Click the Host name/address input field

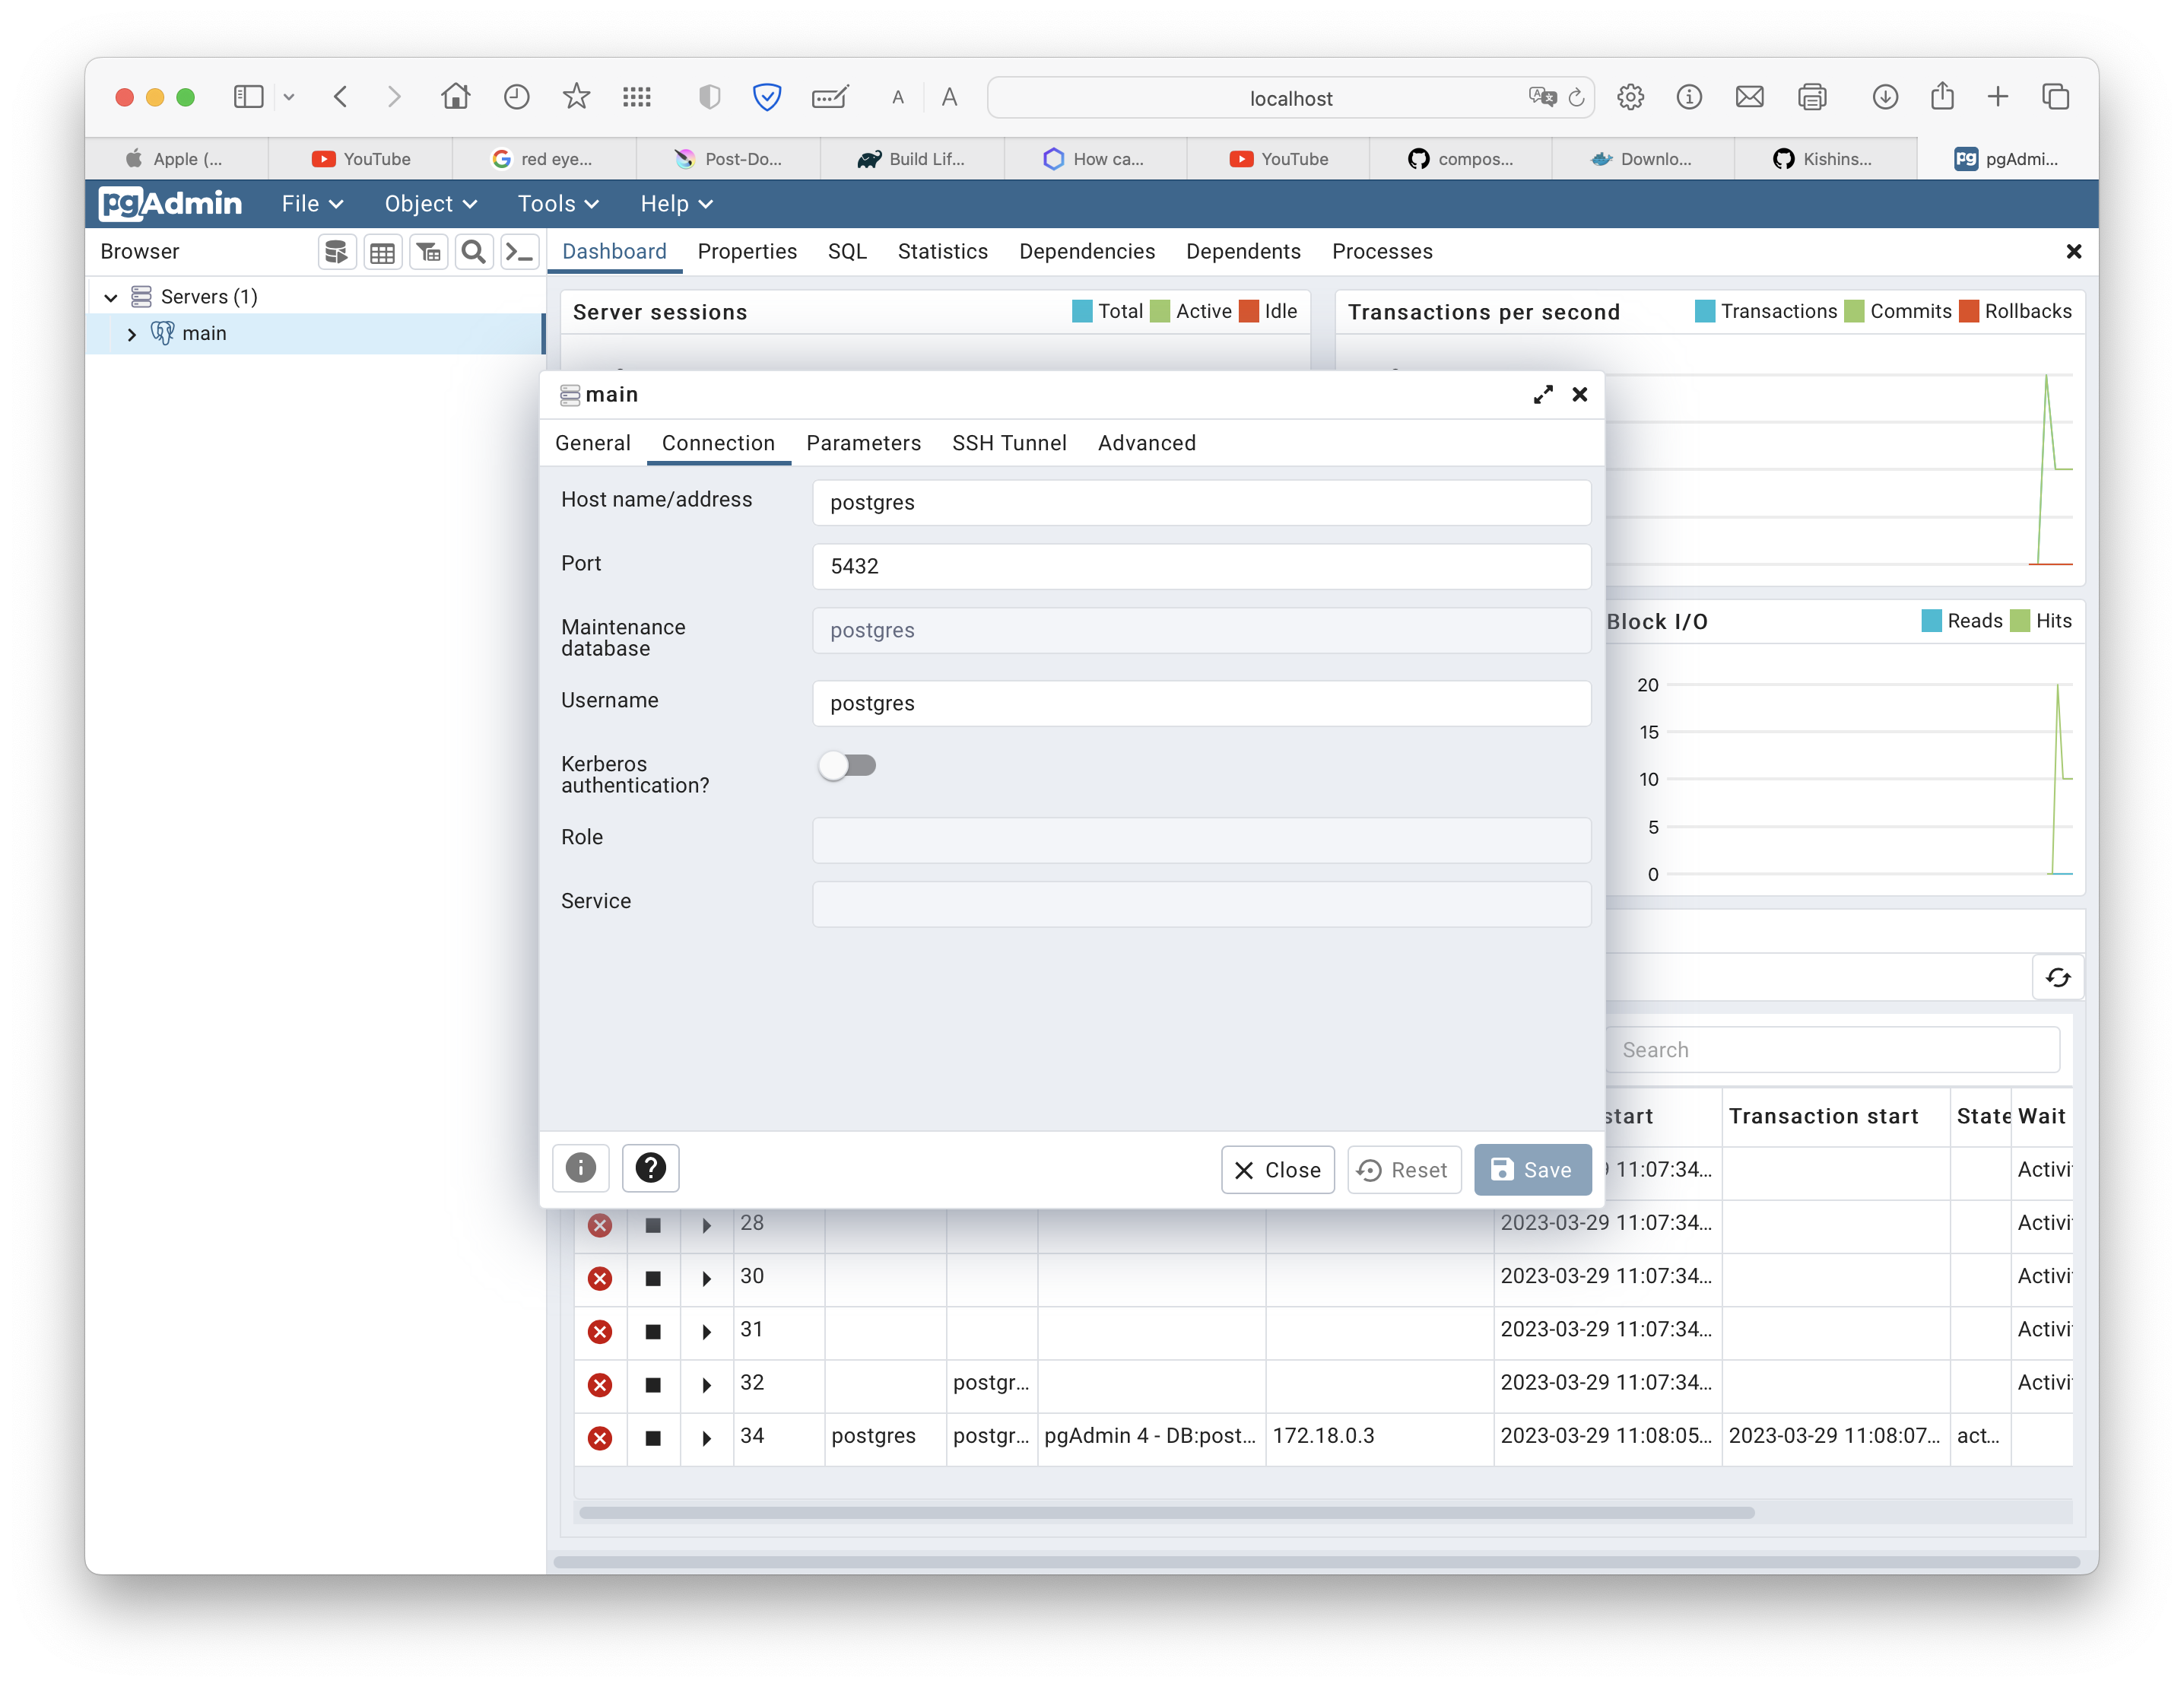coord(1201,503)
